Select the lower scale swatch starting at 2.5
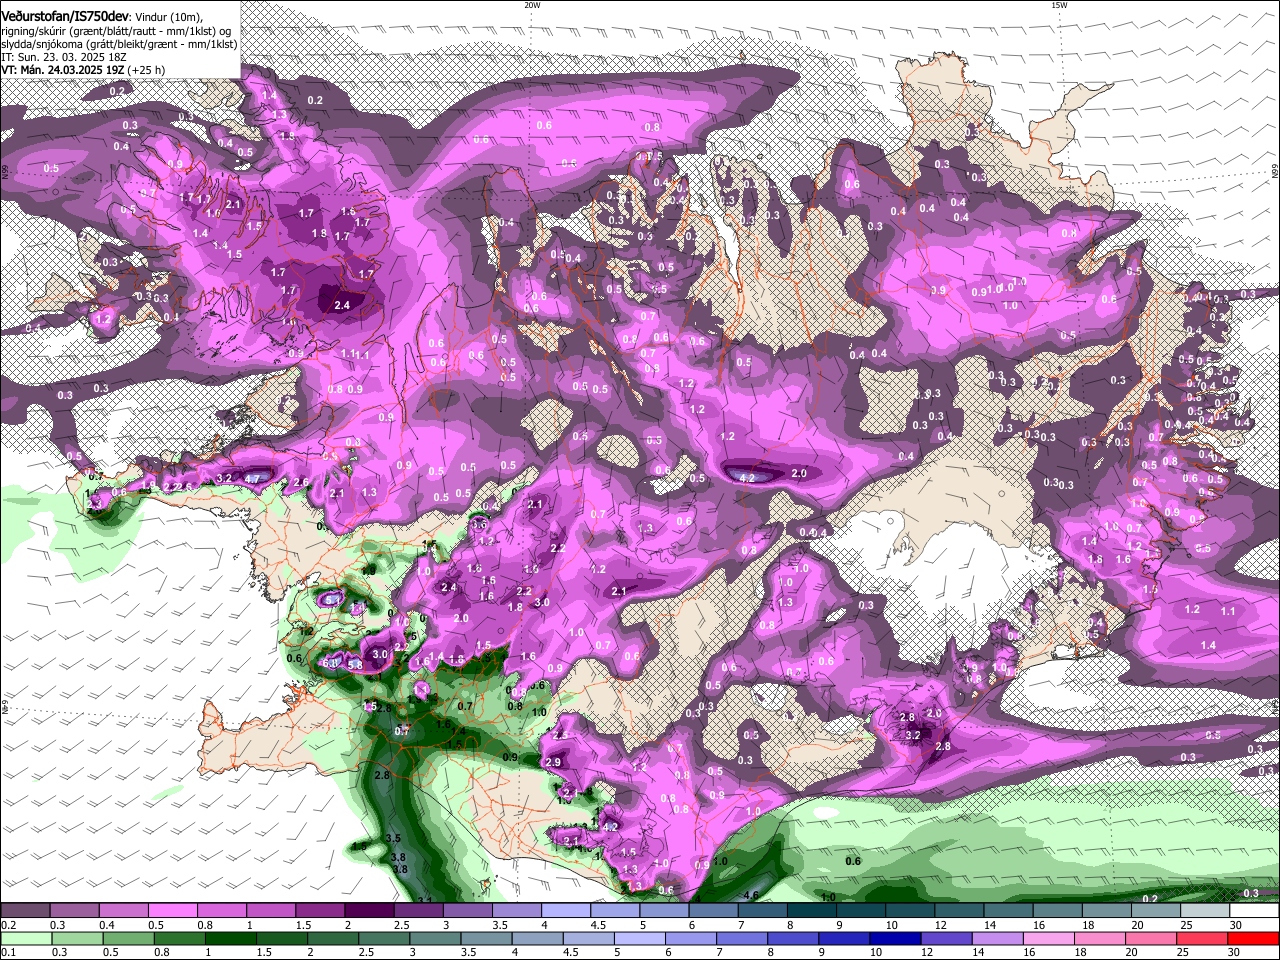The image size is (1280, 960). coord(385,938)
